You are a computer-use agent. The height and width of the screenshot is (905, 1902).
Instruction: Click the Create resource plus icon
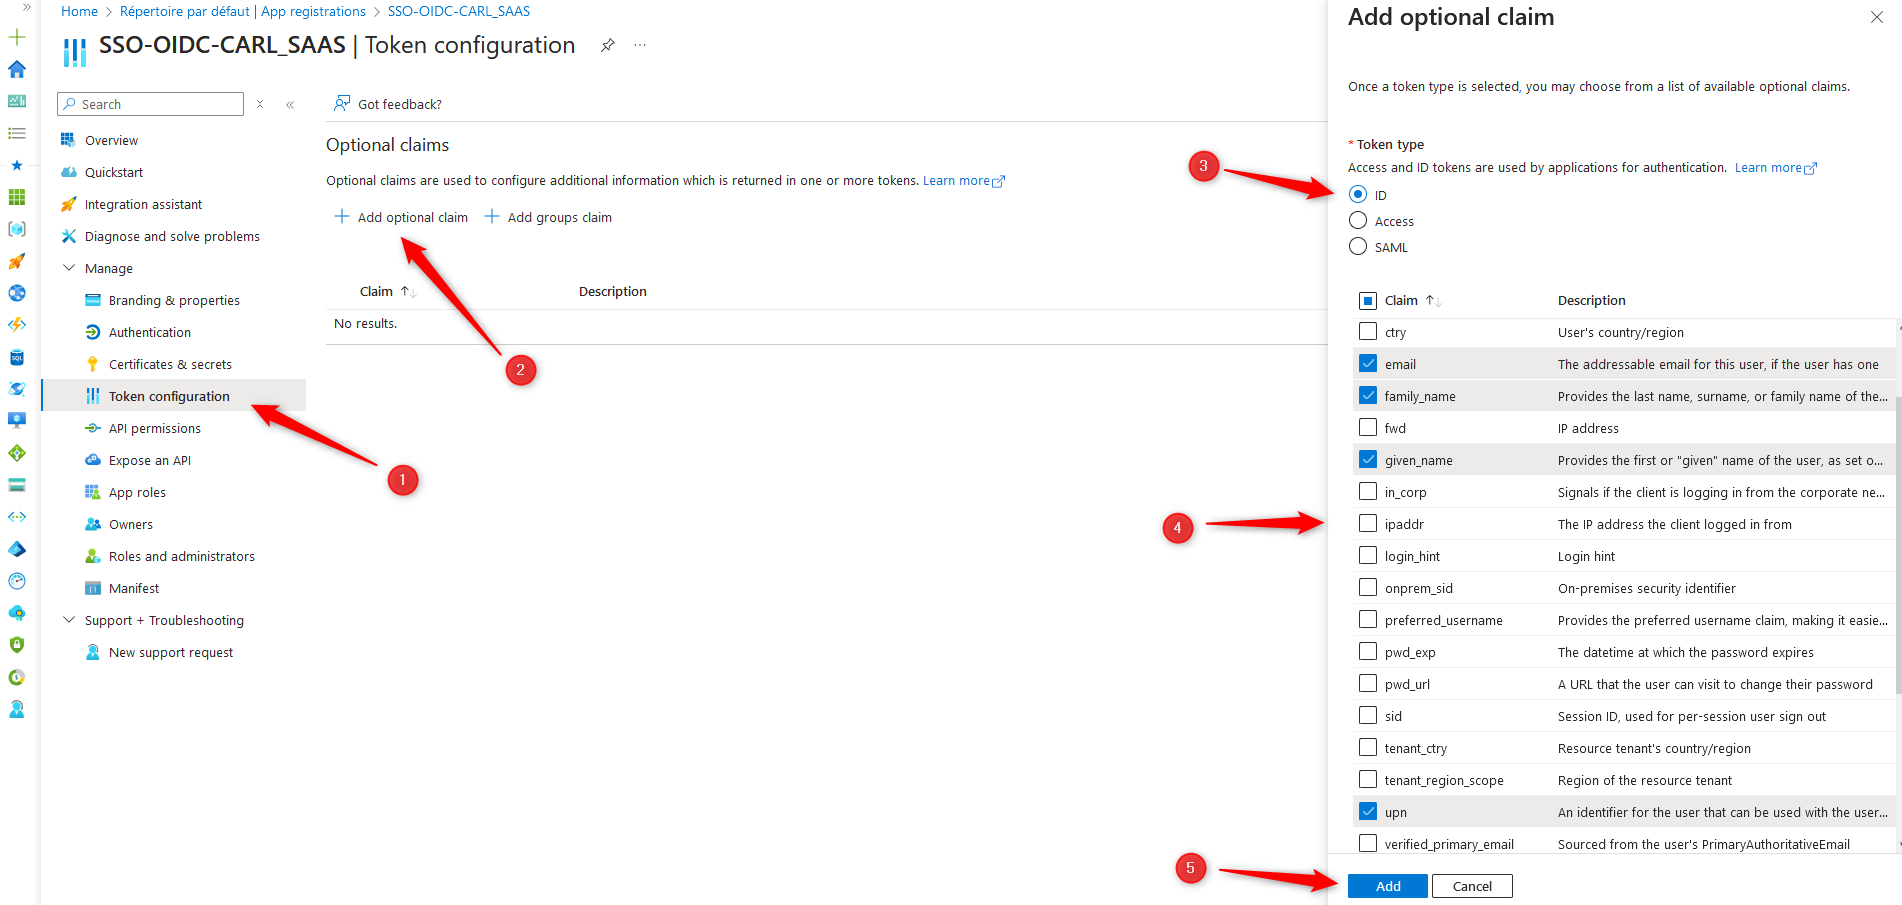17,37
